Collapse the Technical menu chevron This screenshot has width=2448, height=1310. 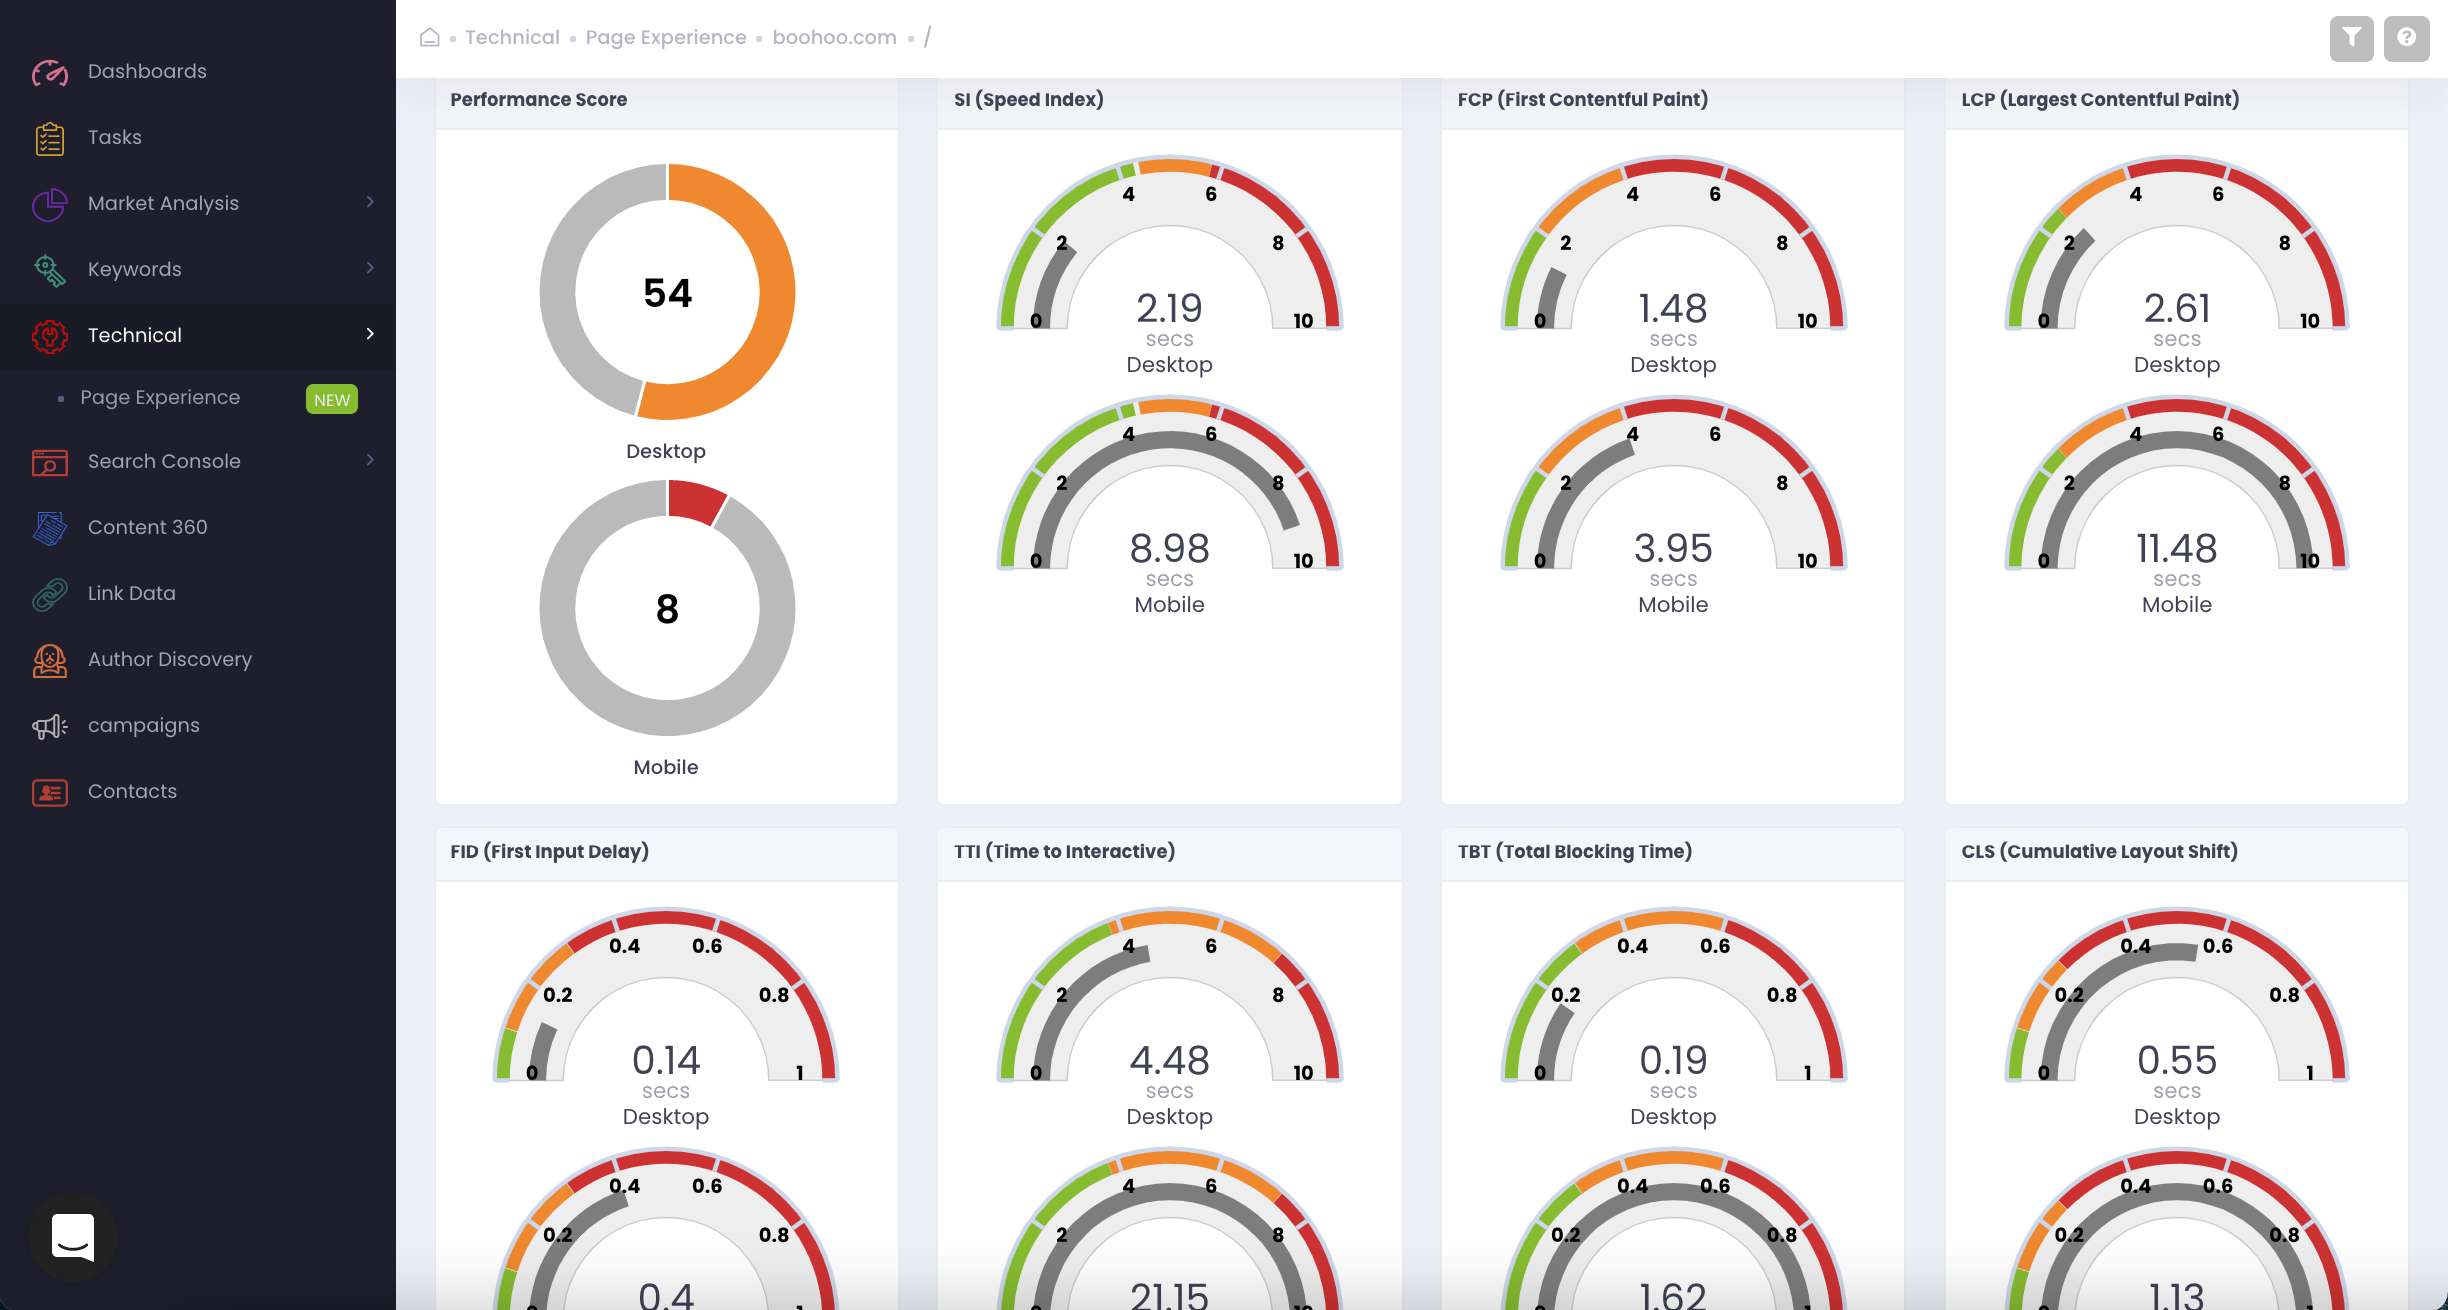(370, 334)
